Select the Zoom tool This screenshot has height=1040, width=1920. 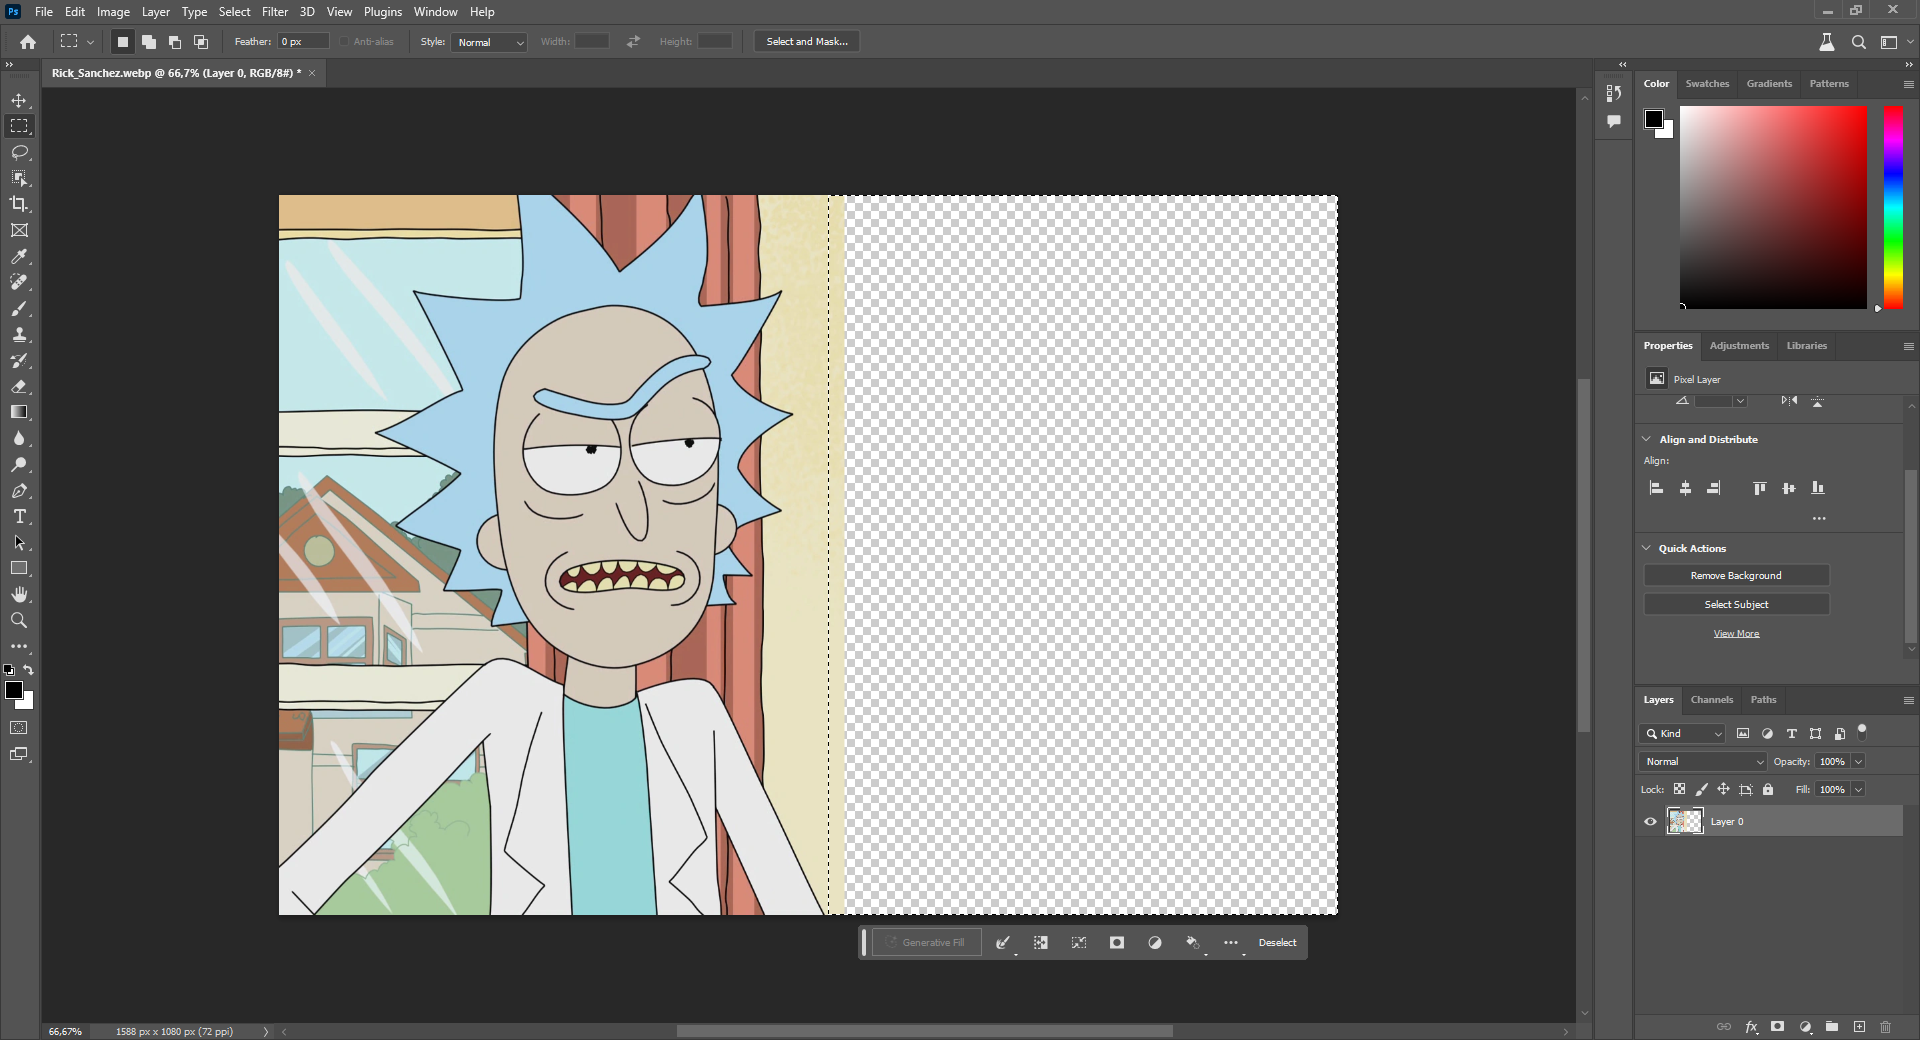(19, 620)
